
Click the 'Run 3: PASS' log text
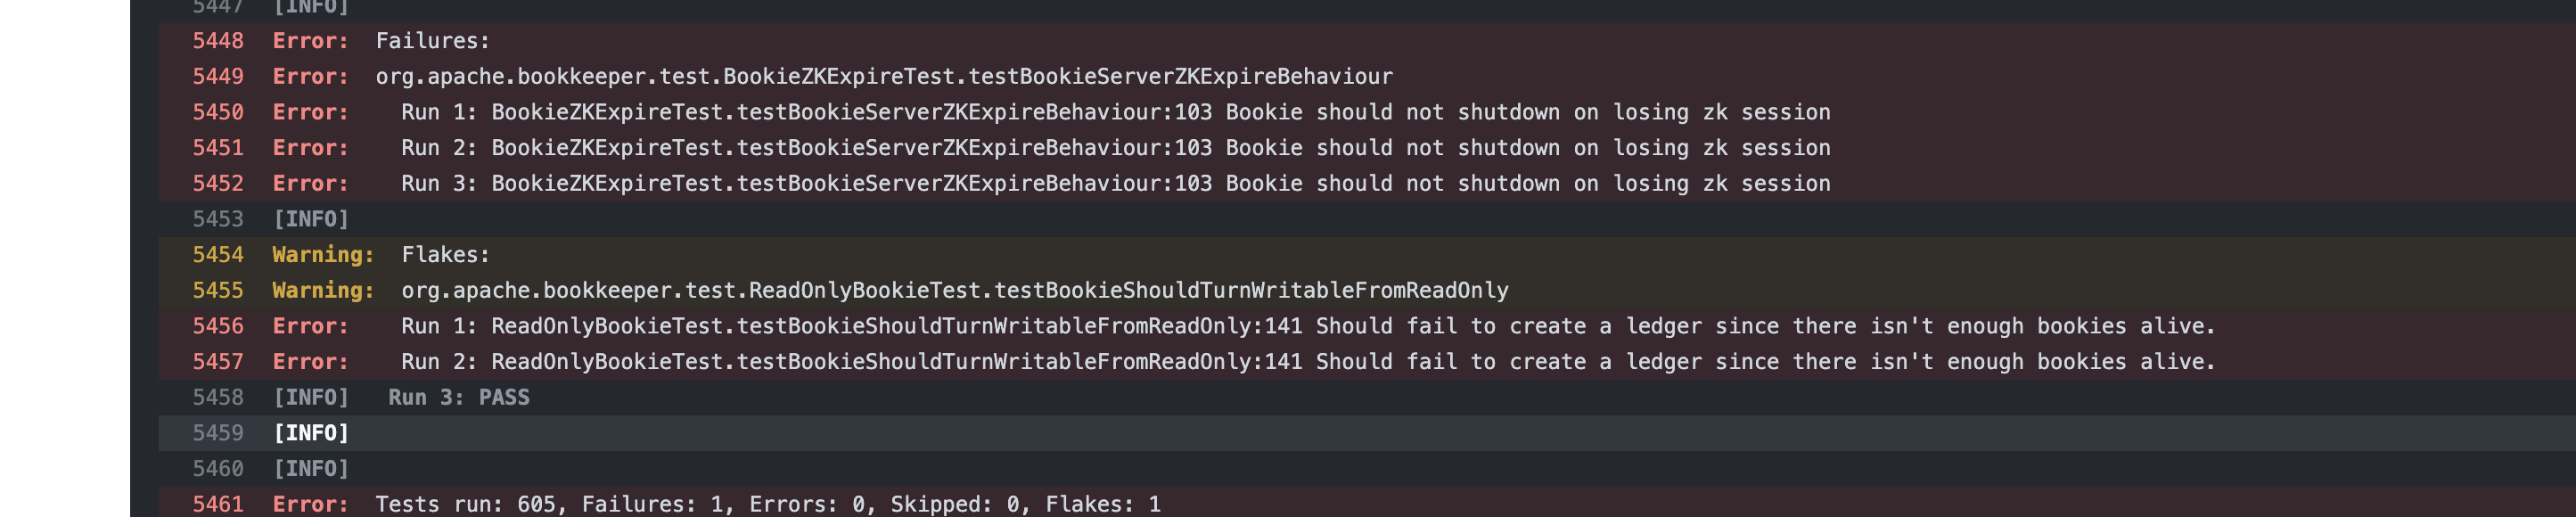coord(459,398)
